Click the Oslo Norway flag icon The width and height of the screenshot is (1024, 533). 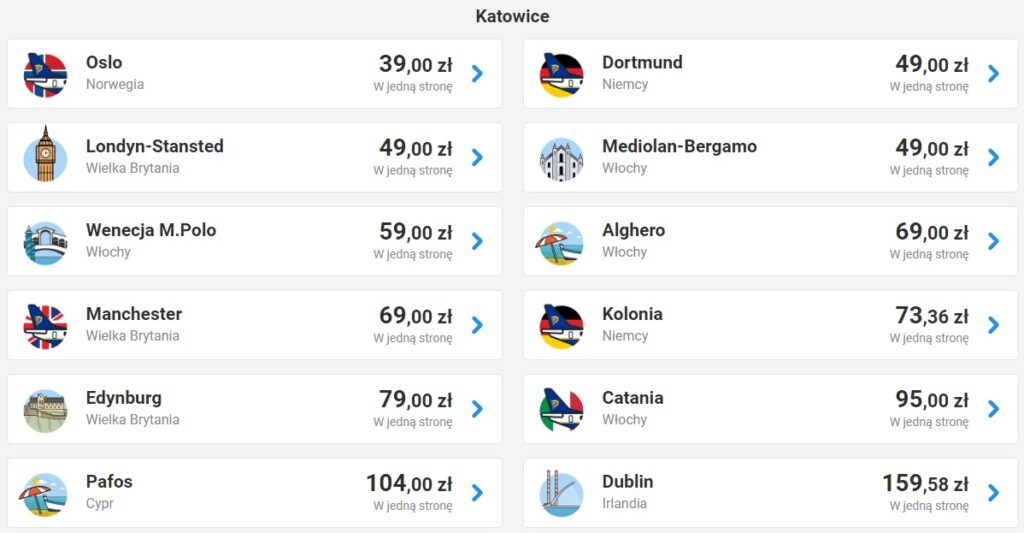pos(45,74)
